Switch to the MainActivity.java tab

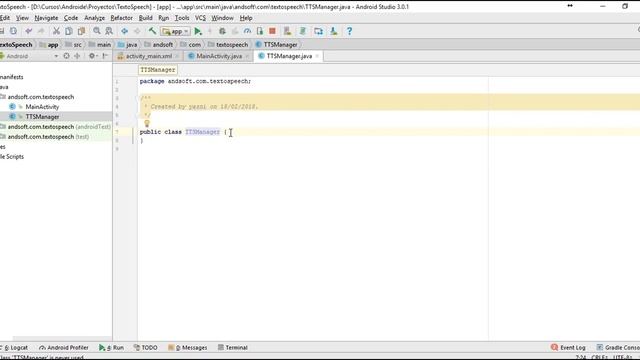219,56
